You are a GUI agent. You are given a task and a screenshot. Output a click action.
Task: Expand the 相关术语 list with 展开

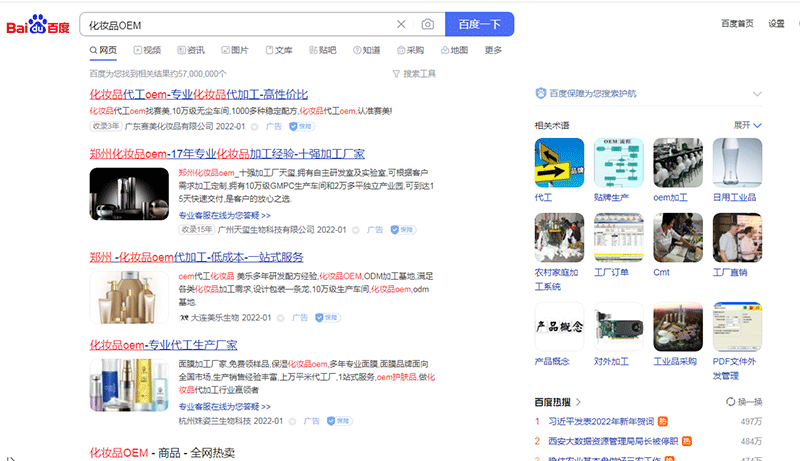click(747, 125)
